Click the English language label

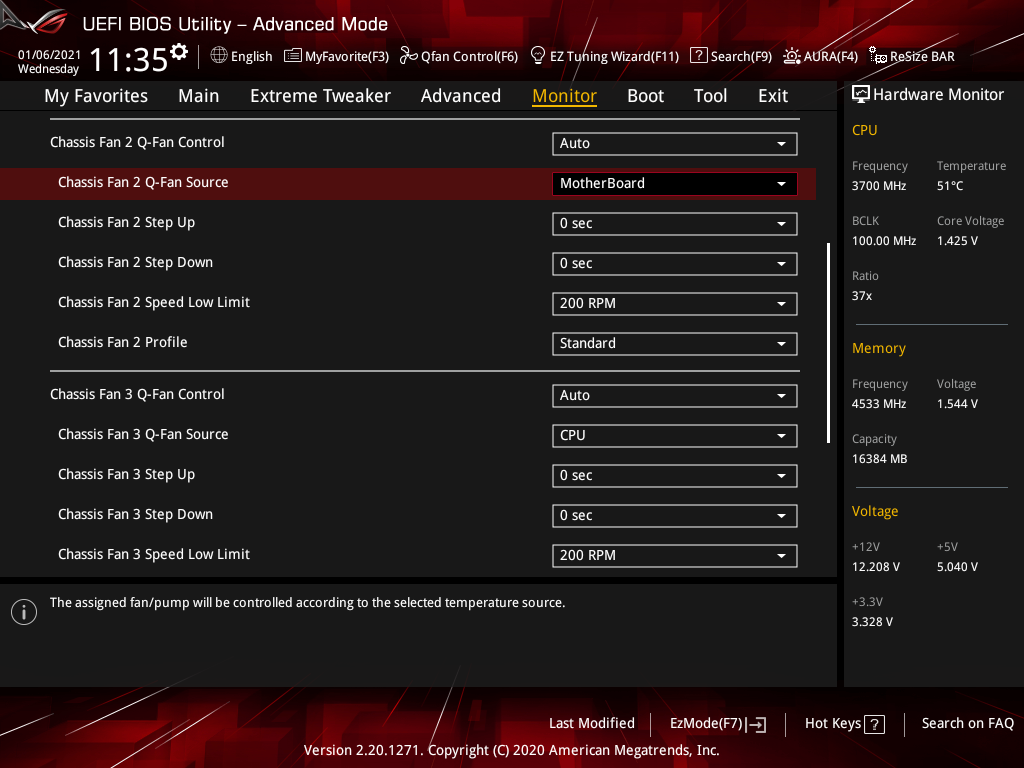pyautogui.click(x=251, y=57)
